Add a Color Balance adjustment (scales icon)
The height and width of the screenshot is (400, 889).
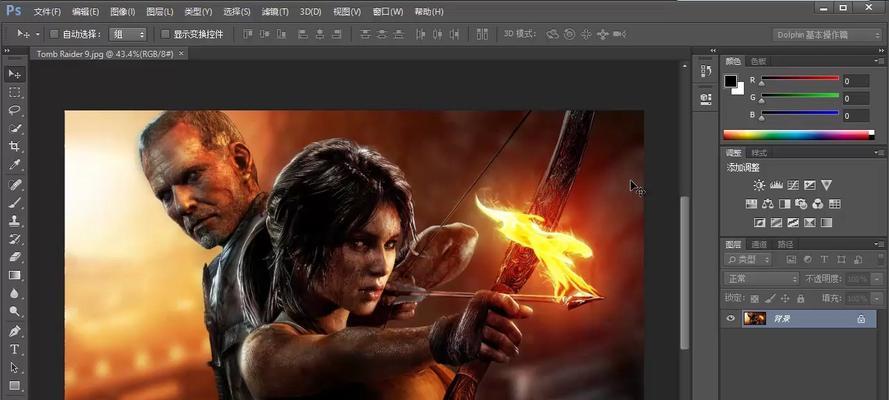click(x=768, y=204)
